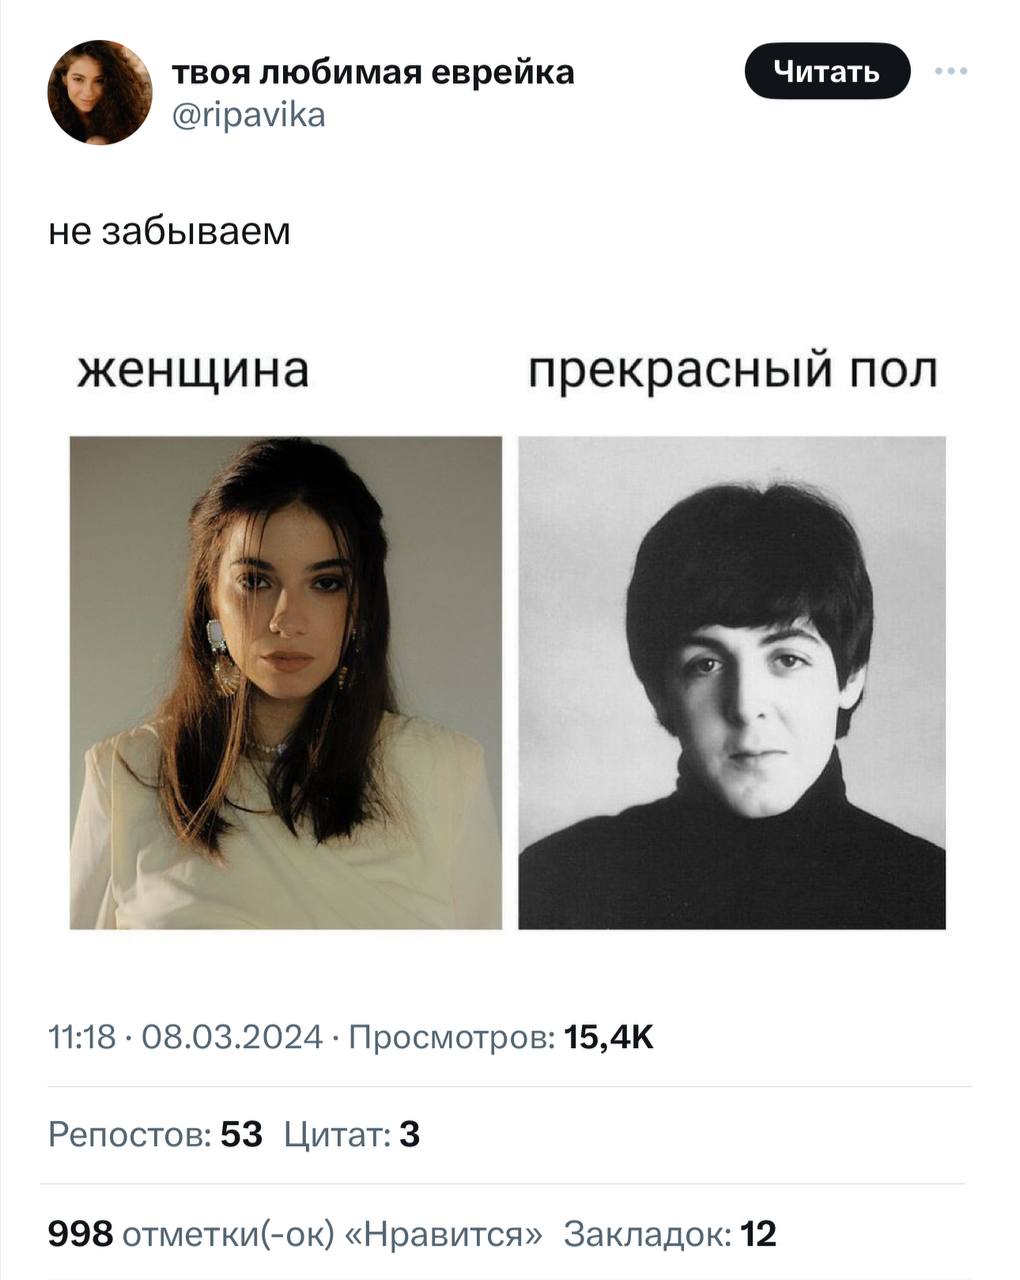Click display name твоя любимая еврейка
This screenshot has width=1020, height=1280.
(x=373, y=72)
